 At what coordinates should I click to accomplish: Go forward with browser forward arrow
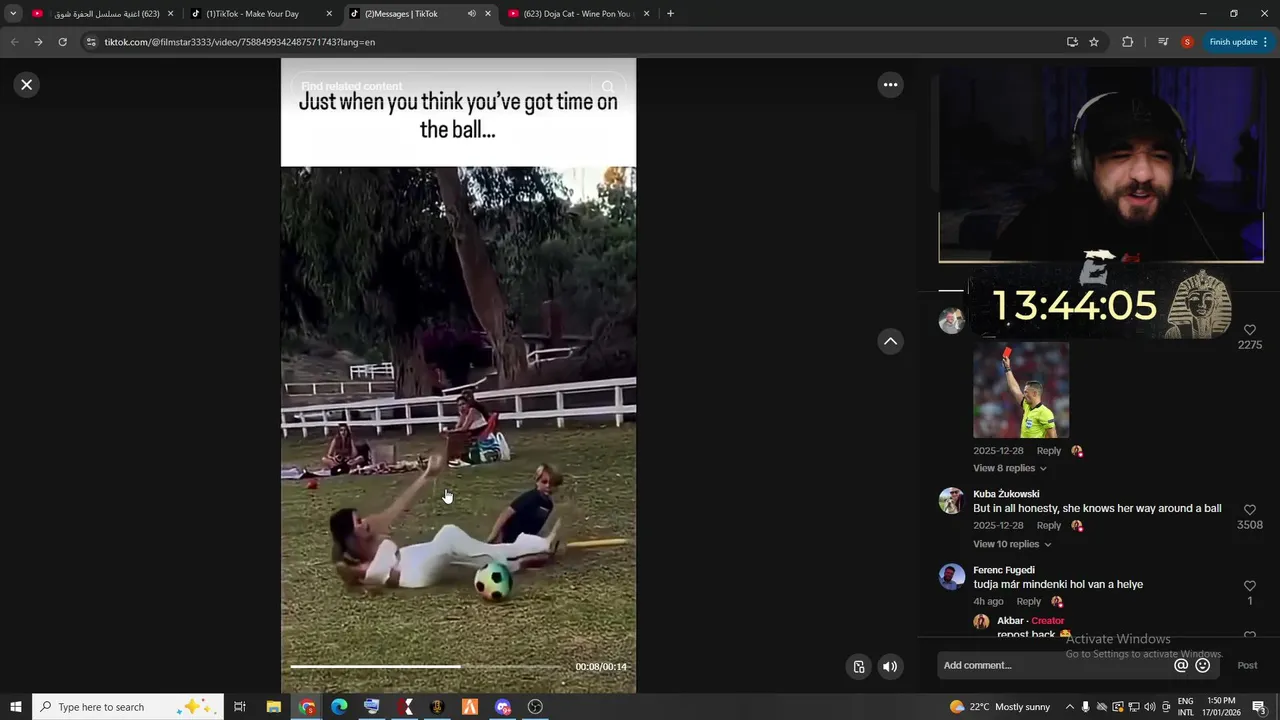(38, 42)
